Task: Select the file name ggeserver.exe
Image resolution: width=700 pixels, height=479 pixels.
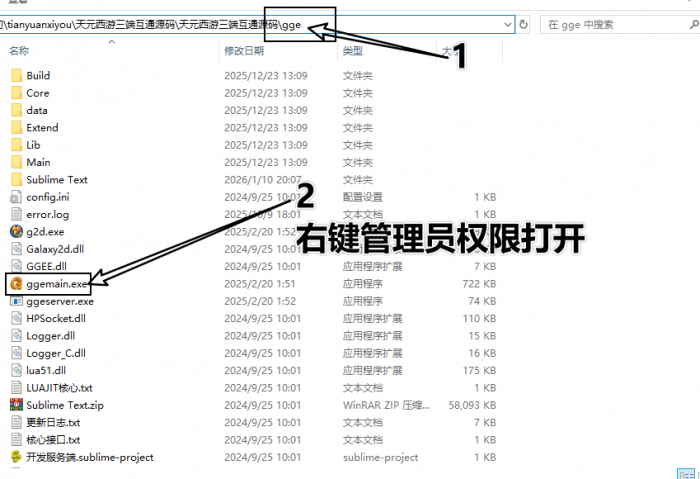Action: coord(60,301)
